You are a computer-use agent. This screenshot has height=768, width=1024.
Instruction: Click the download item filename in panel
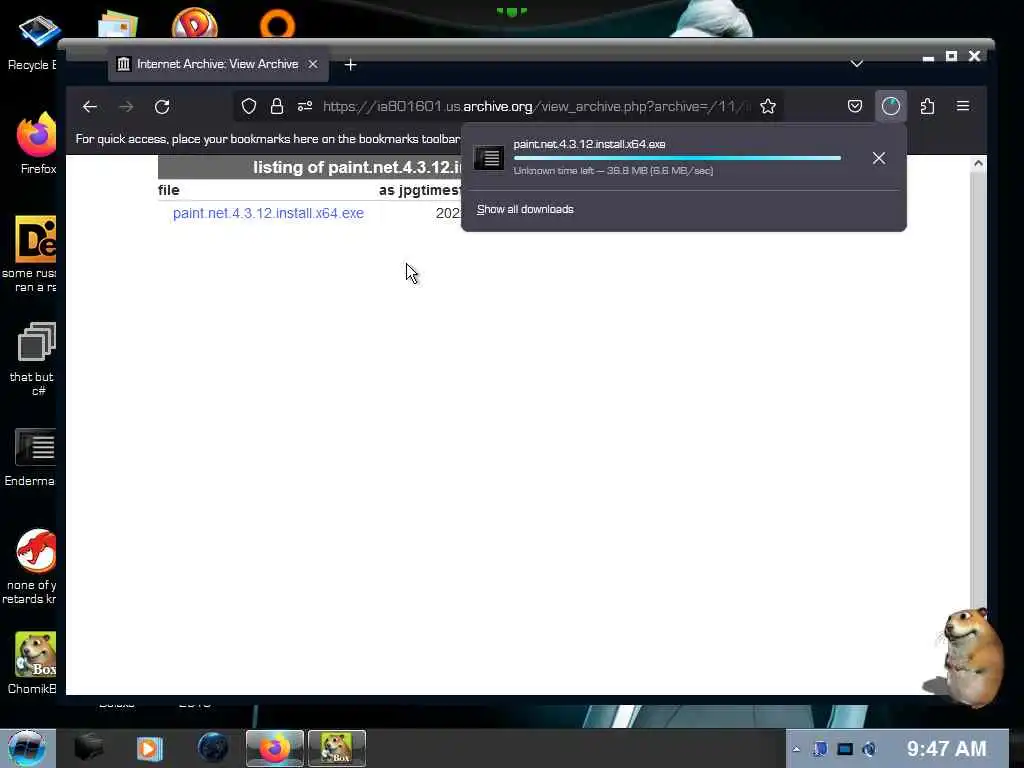589,144
